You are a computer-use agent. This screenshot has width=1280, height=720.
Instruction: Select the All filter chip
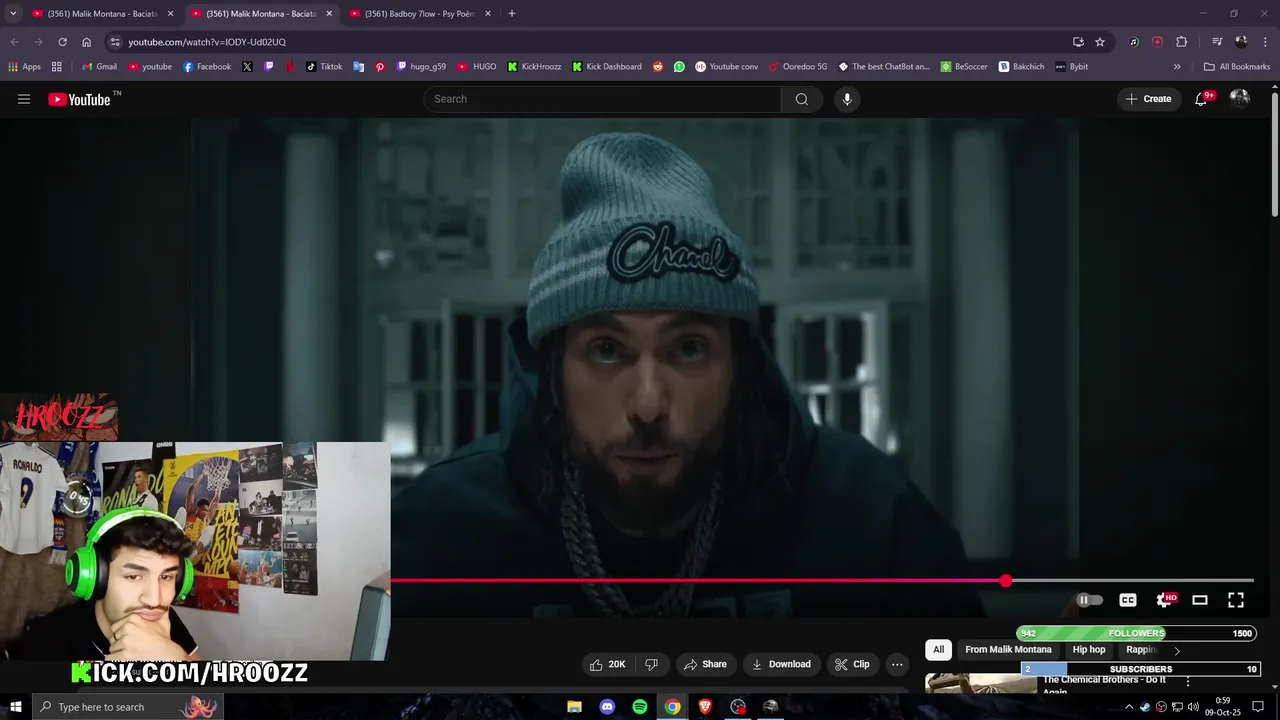[938, 650]
